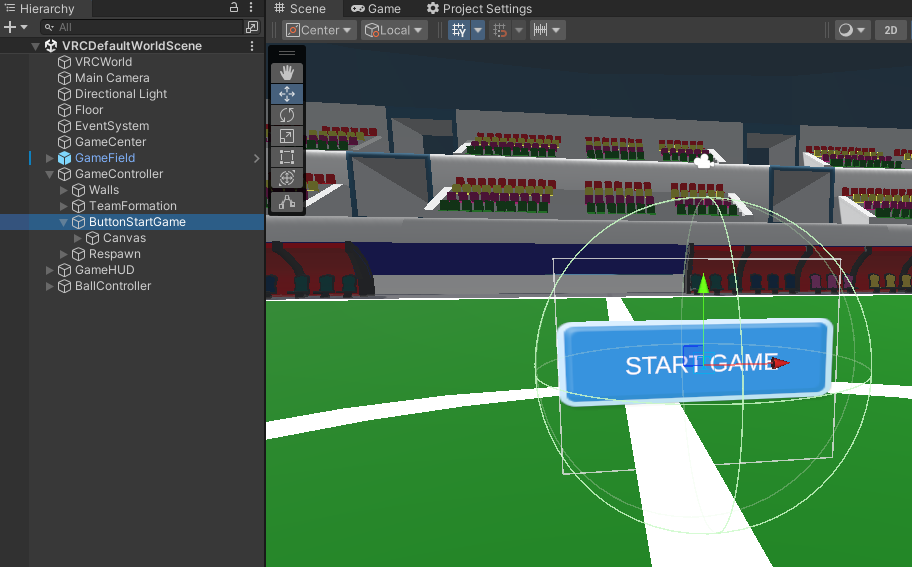This screenshot has height=567, width=912.
Task: Click the Hierarchy panel lock icon
Action: click(234, 8)
